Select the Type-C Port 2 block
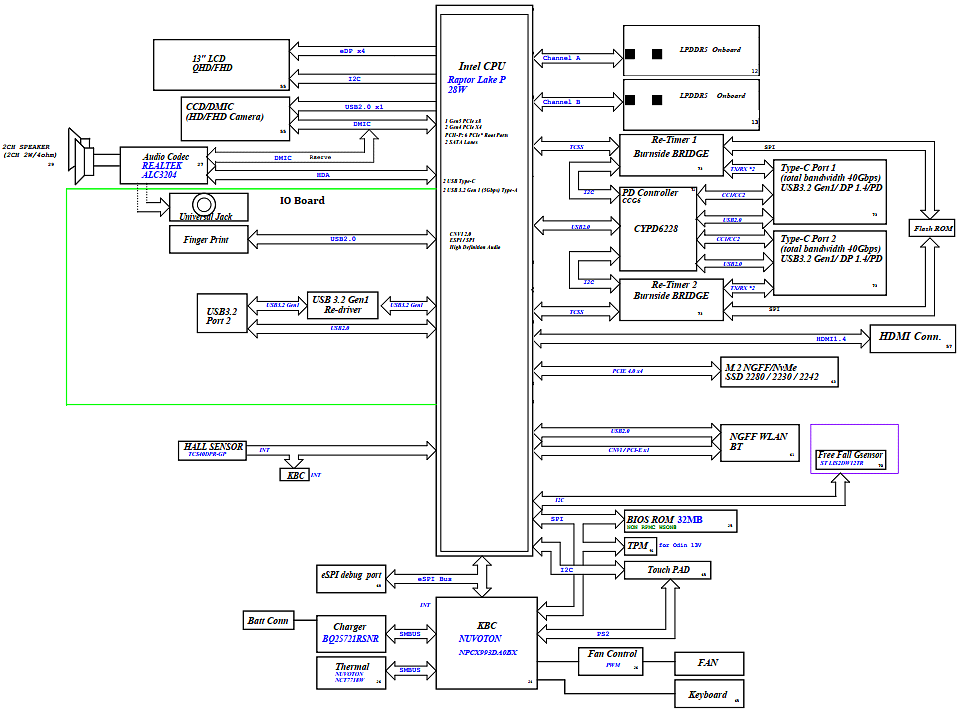964x715 pixels. tap(830, 263)
